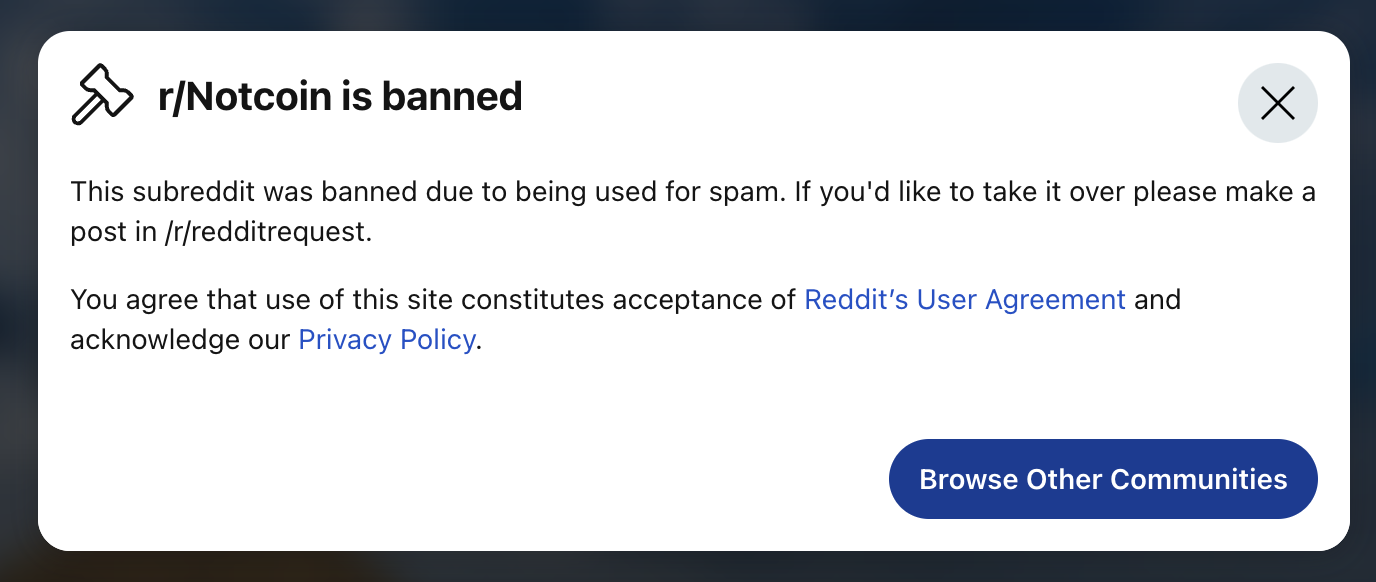Click the word 'Agreement' in blue link

(x=1056, y=299)
